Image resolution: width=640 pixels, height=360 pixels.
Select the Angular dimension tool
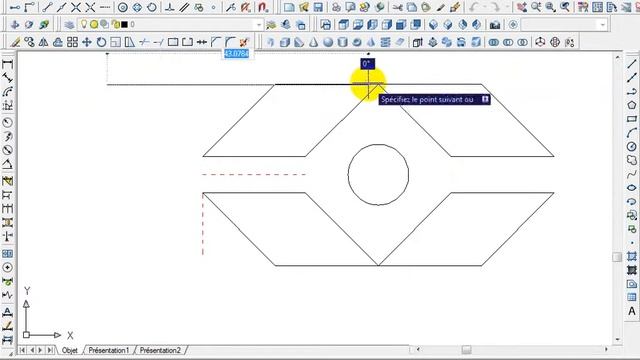pos(7,164)
